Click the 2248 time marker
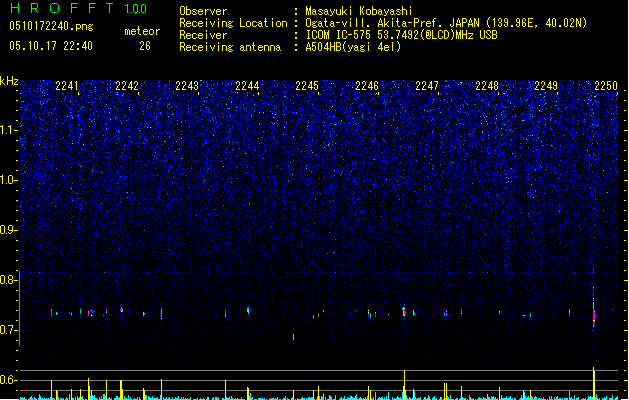629x400 pixels. 487,86
